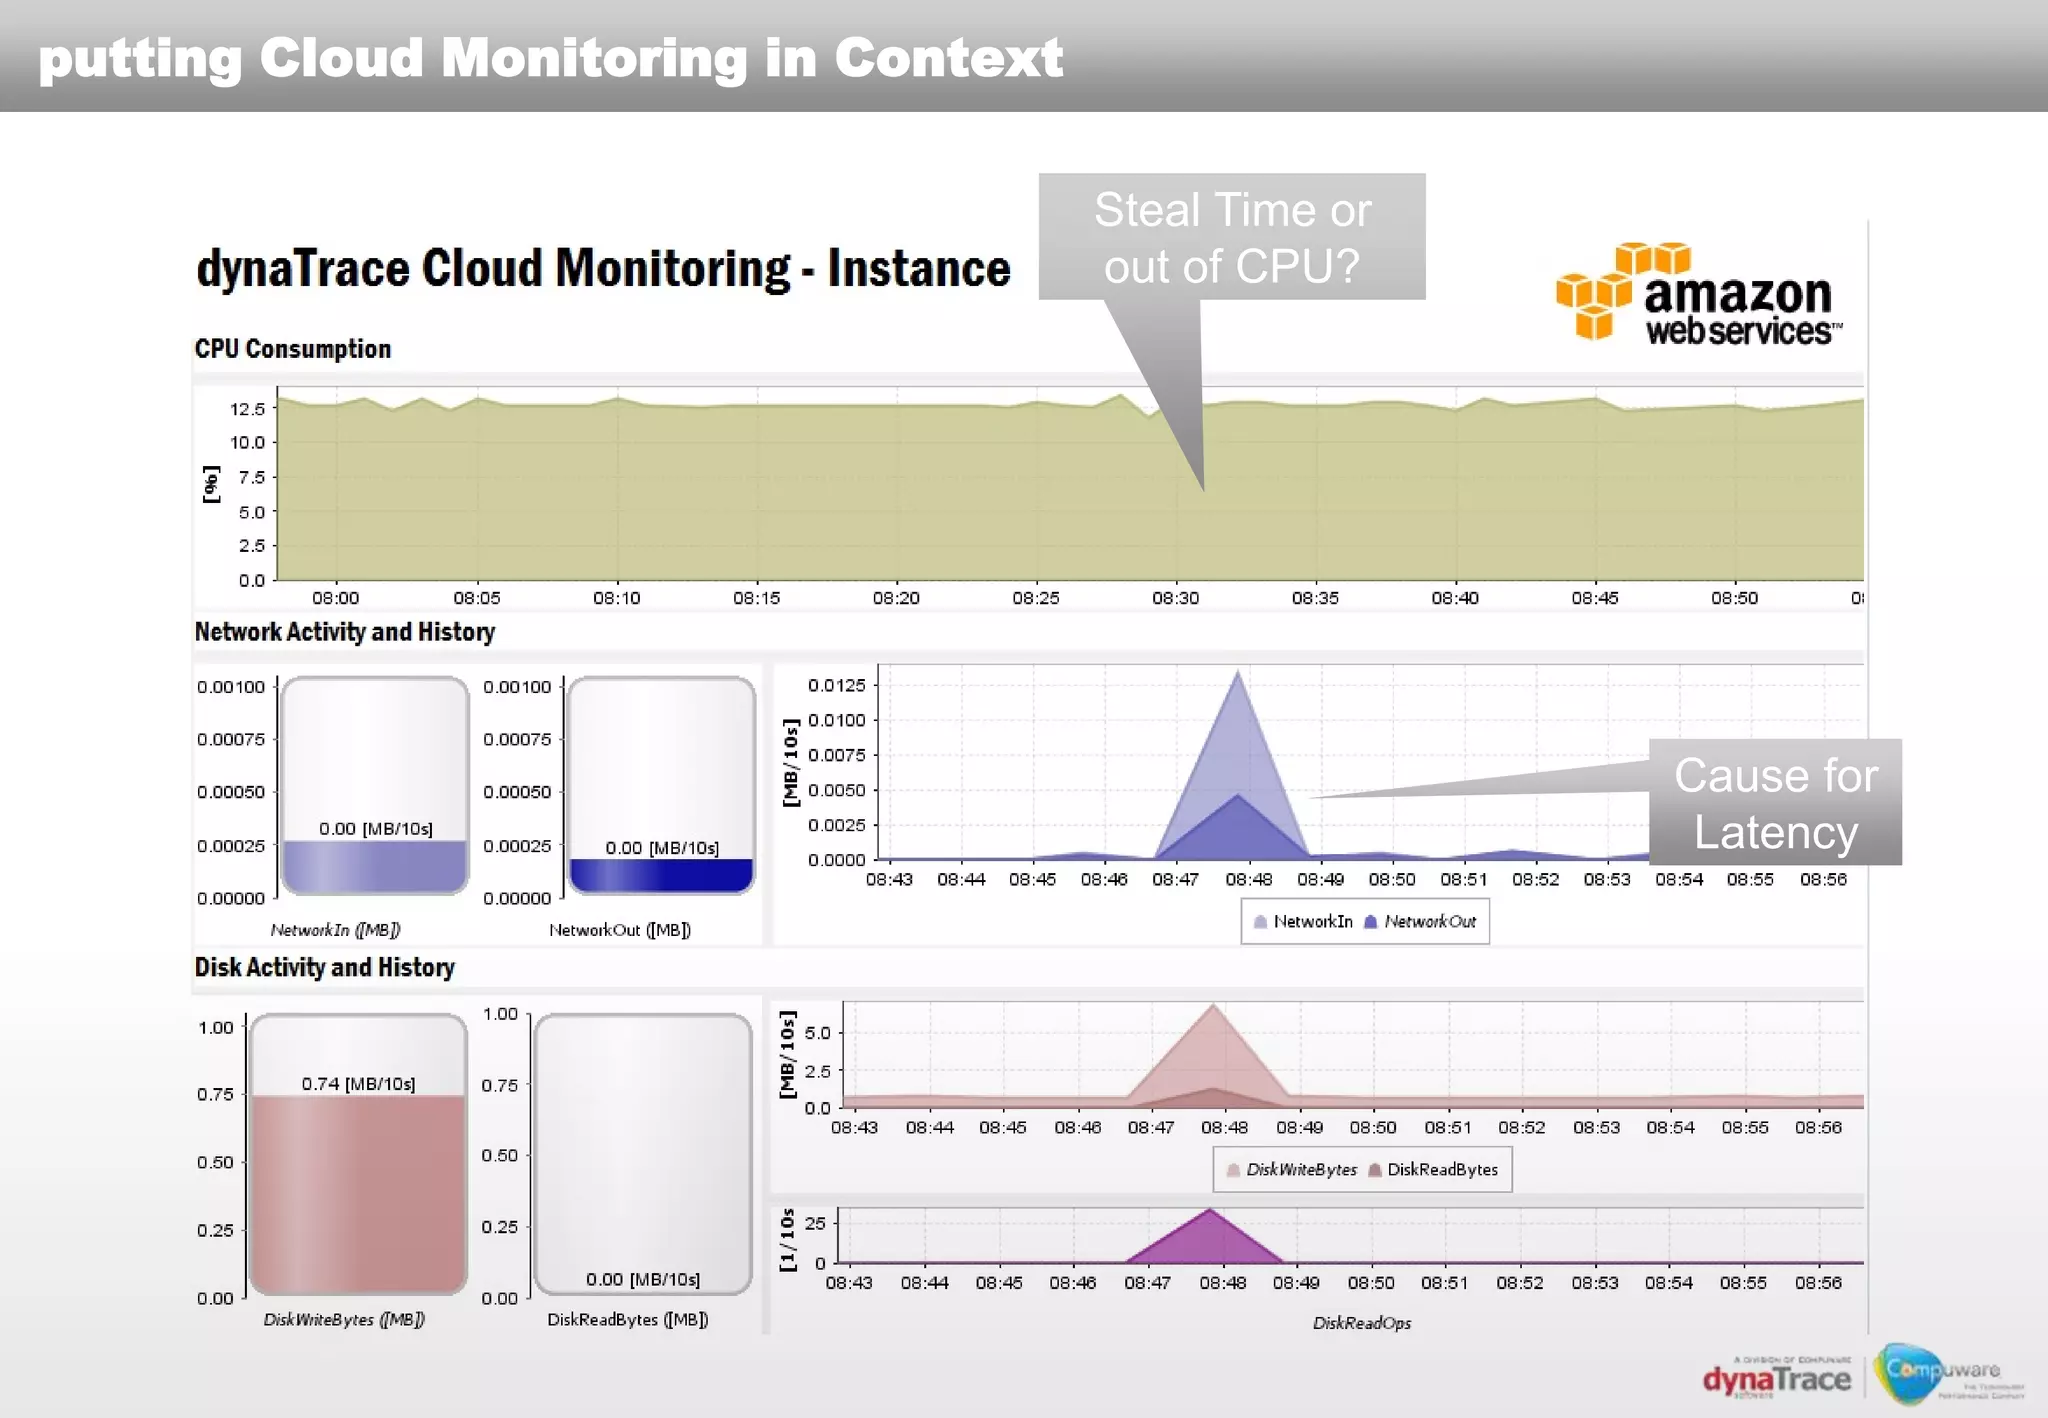Viewport: 2048px width, 1418px height.
Task: Click the DiskWriteBytes legend swatch
Action: pyautogui.click(x=1233, y=1170)
